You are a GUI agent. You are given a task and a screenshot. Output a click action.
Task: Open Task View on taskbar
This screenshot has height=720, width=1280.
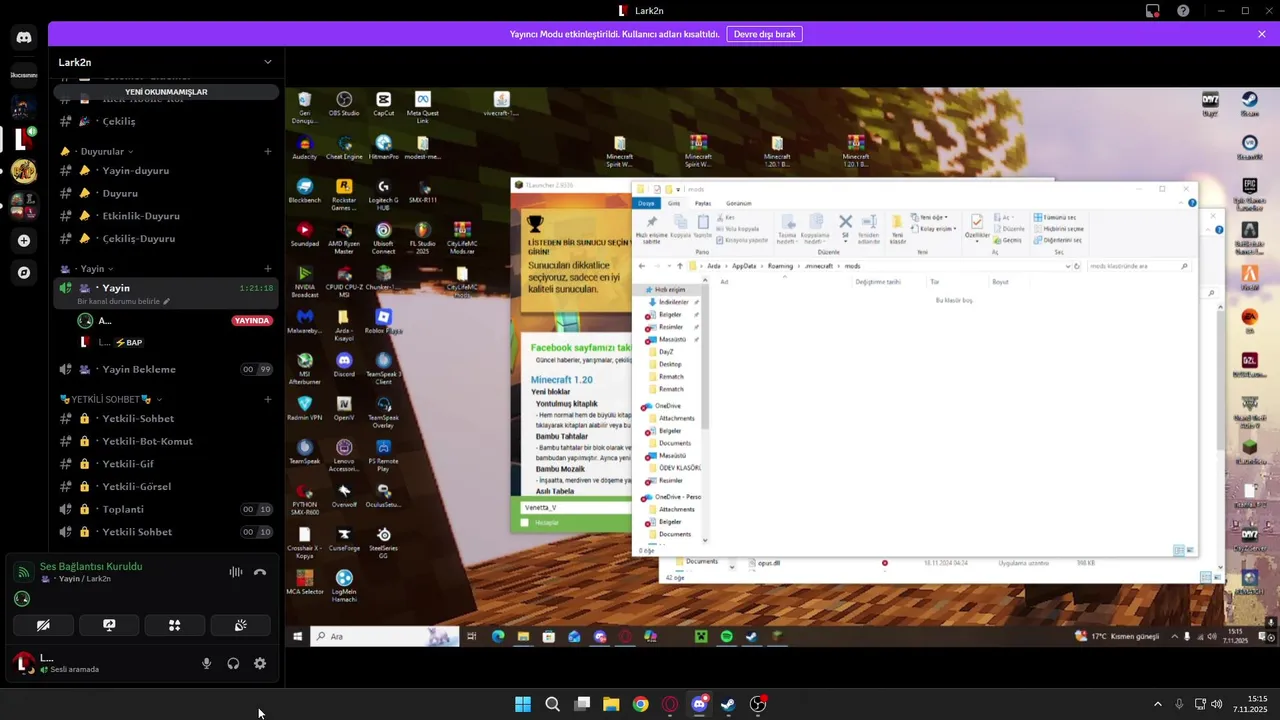coord(582,704)
